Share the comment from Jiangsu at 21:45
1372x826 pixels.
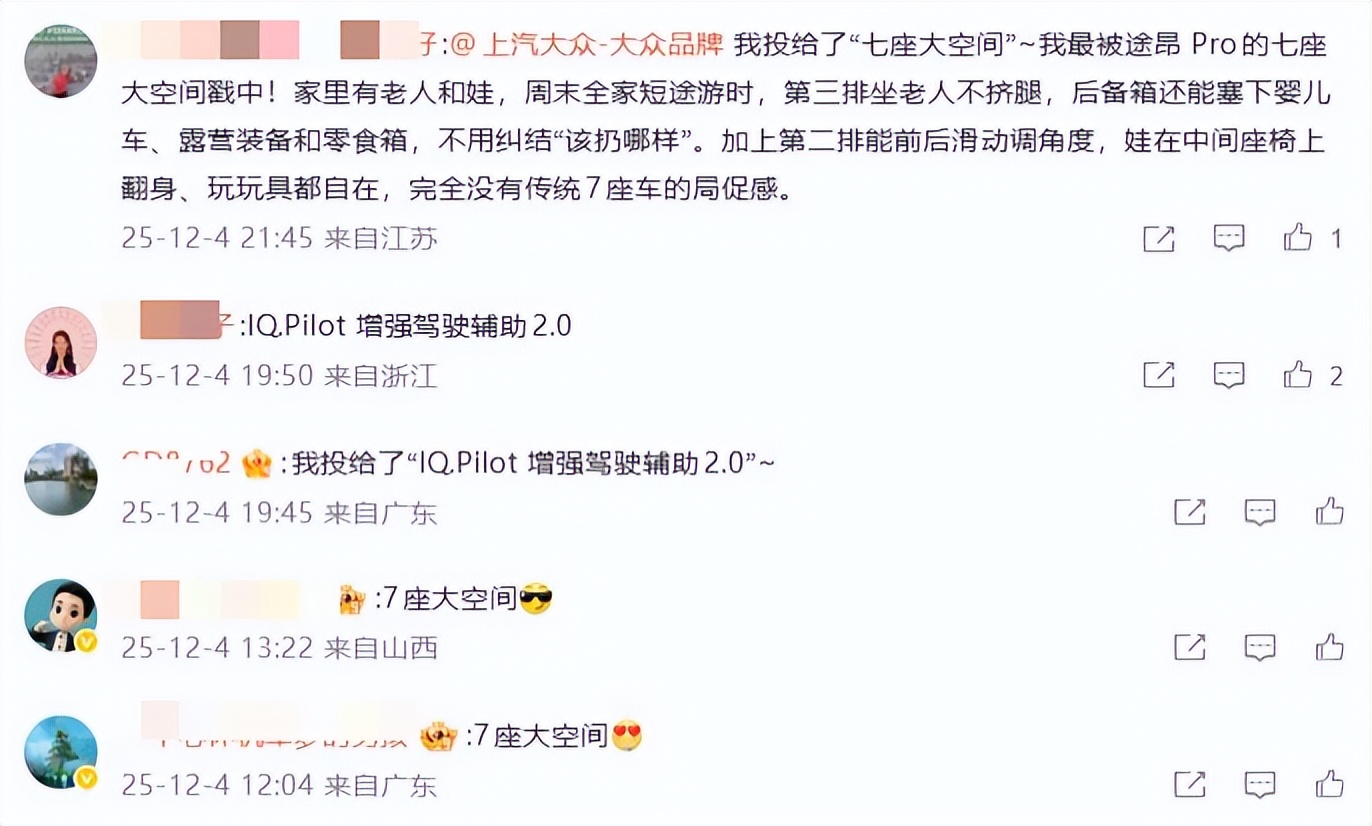pyautogui.click(x=1158, y=238)
